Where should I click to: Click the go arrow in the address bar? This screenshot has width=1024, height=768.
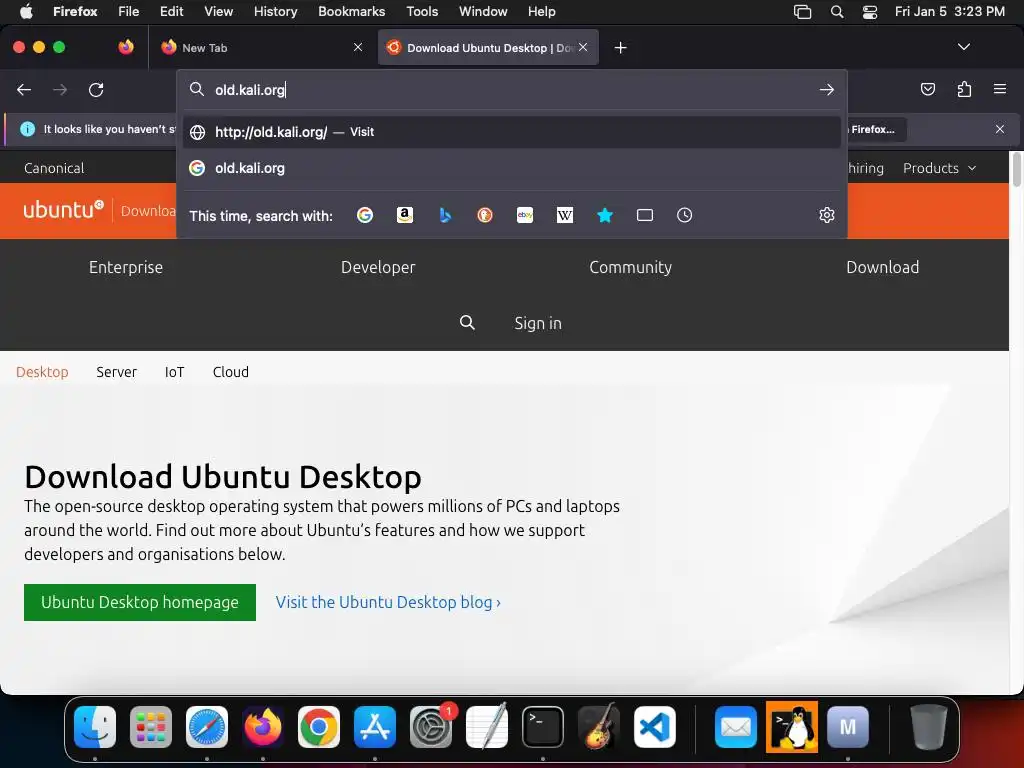(x=827, y=89)
